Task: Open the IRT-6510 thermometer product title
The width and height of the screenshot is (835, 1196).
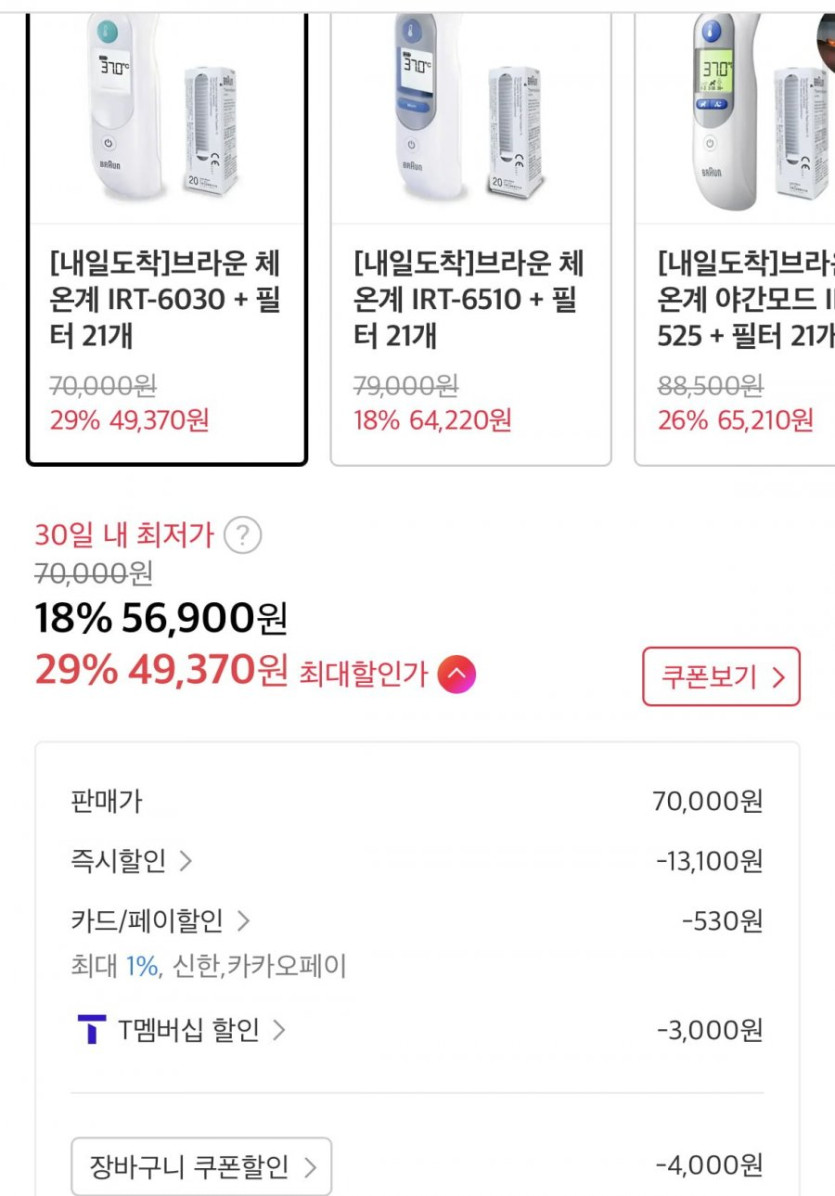Action: tap(468, 300)
